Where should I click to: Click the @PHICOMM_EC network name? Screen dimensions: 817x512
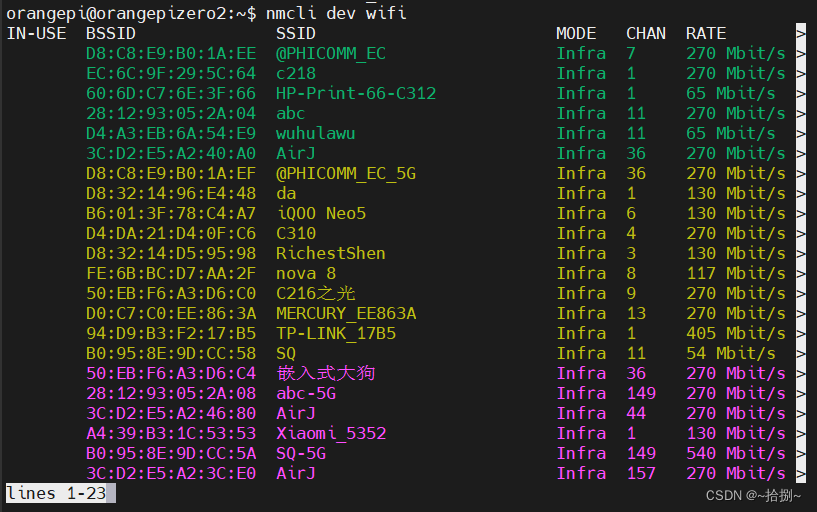331,54
